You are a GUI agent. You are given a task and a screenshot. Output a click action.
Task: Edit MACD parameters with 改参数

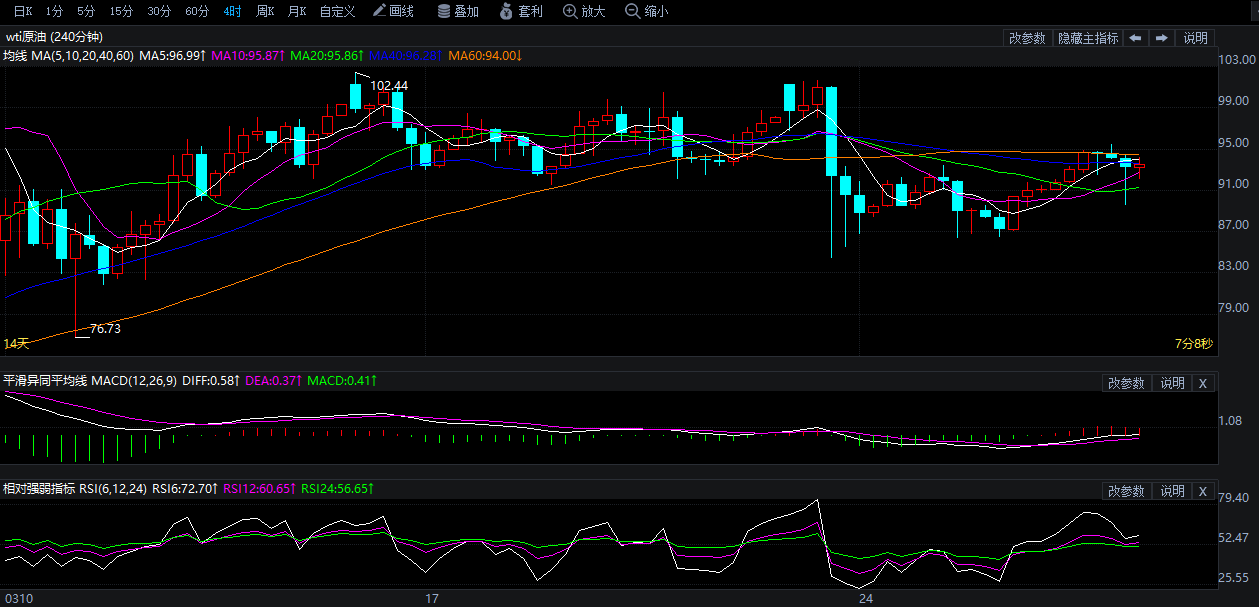tap(1126, 383)
